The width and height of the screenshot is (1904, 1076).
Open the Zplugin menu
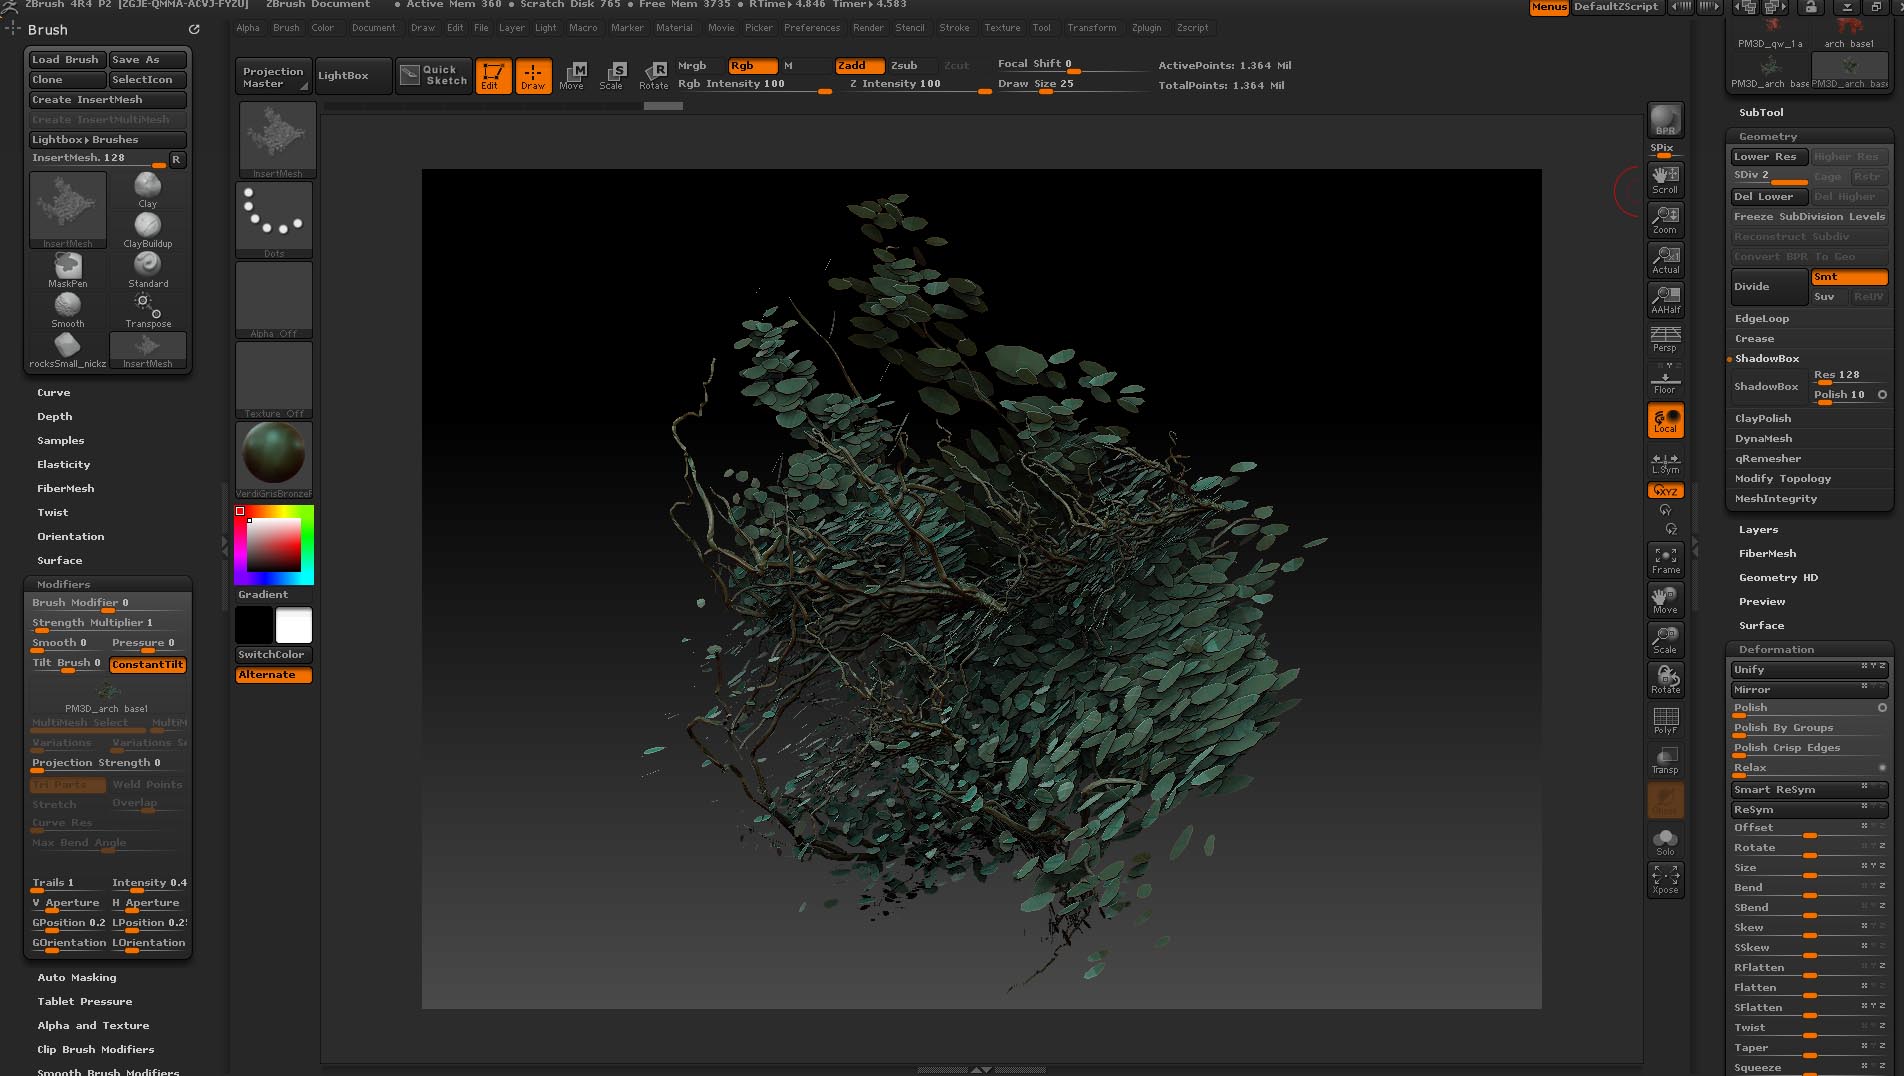click(x=1147, y=28)
